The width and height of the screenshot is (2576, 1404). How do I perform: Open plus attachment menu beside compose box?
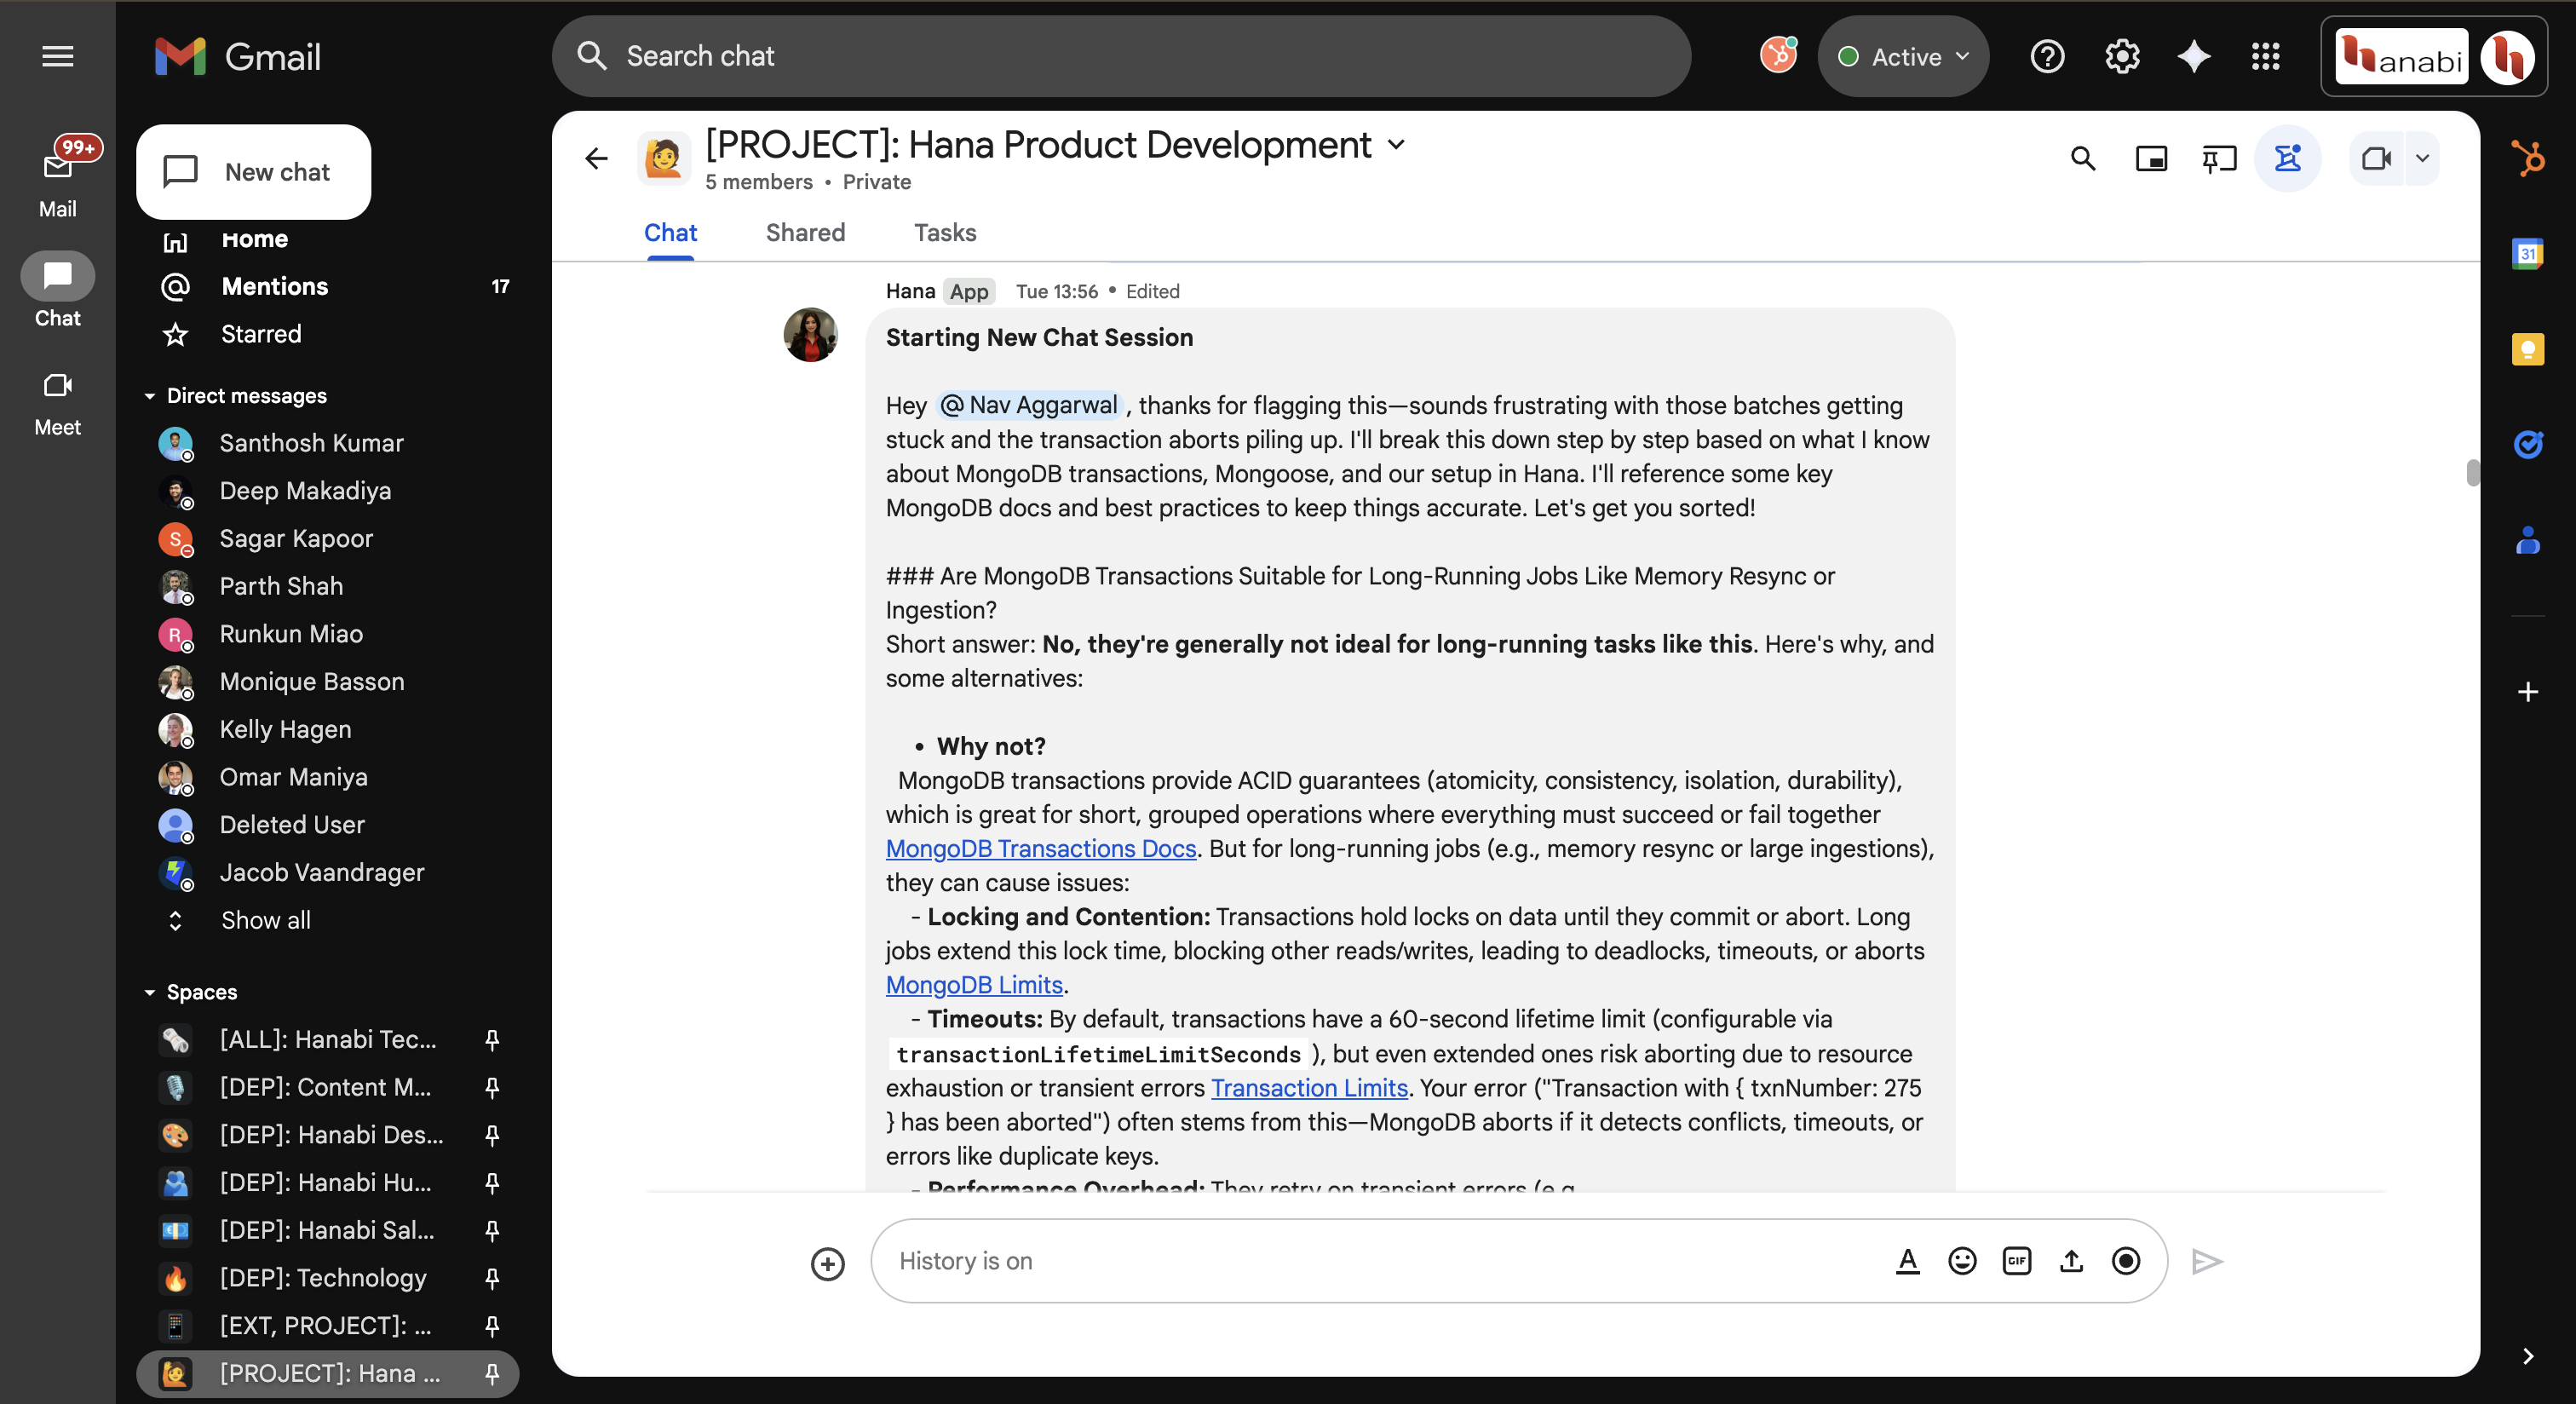pos(828,1263)
